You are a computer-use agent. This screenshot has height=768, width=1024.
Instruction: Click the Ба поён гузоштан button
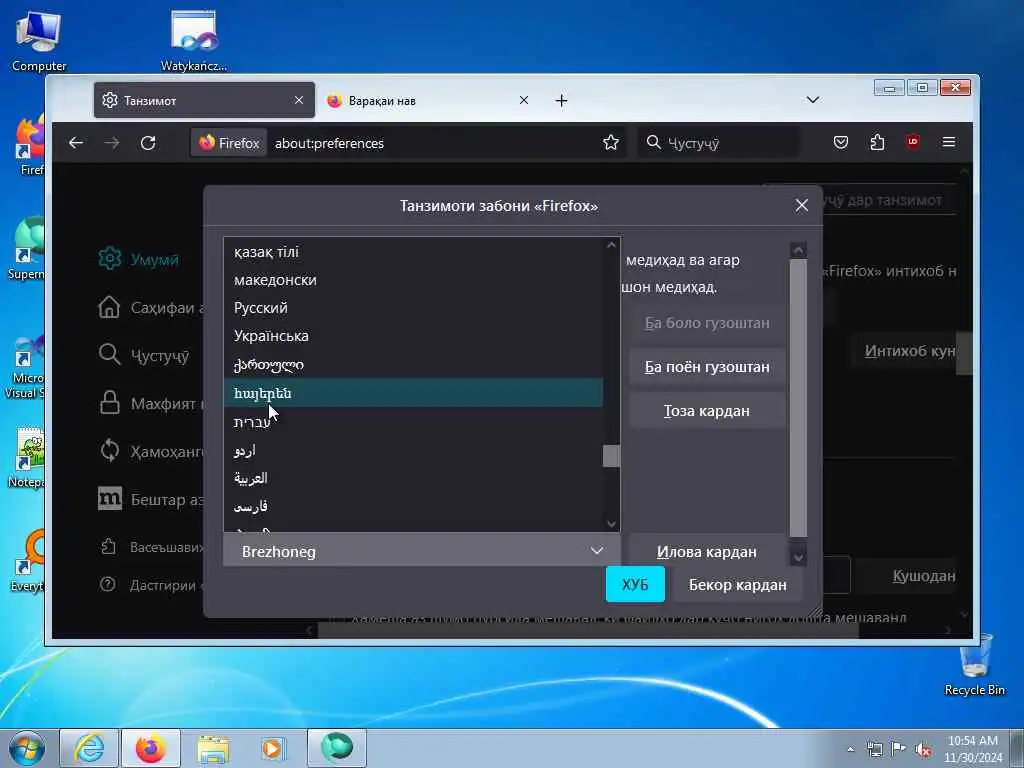[707, 367]
